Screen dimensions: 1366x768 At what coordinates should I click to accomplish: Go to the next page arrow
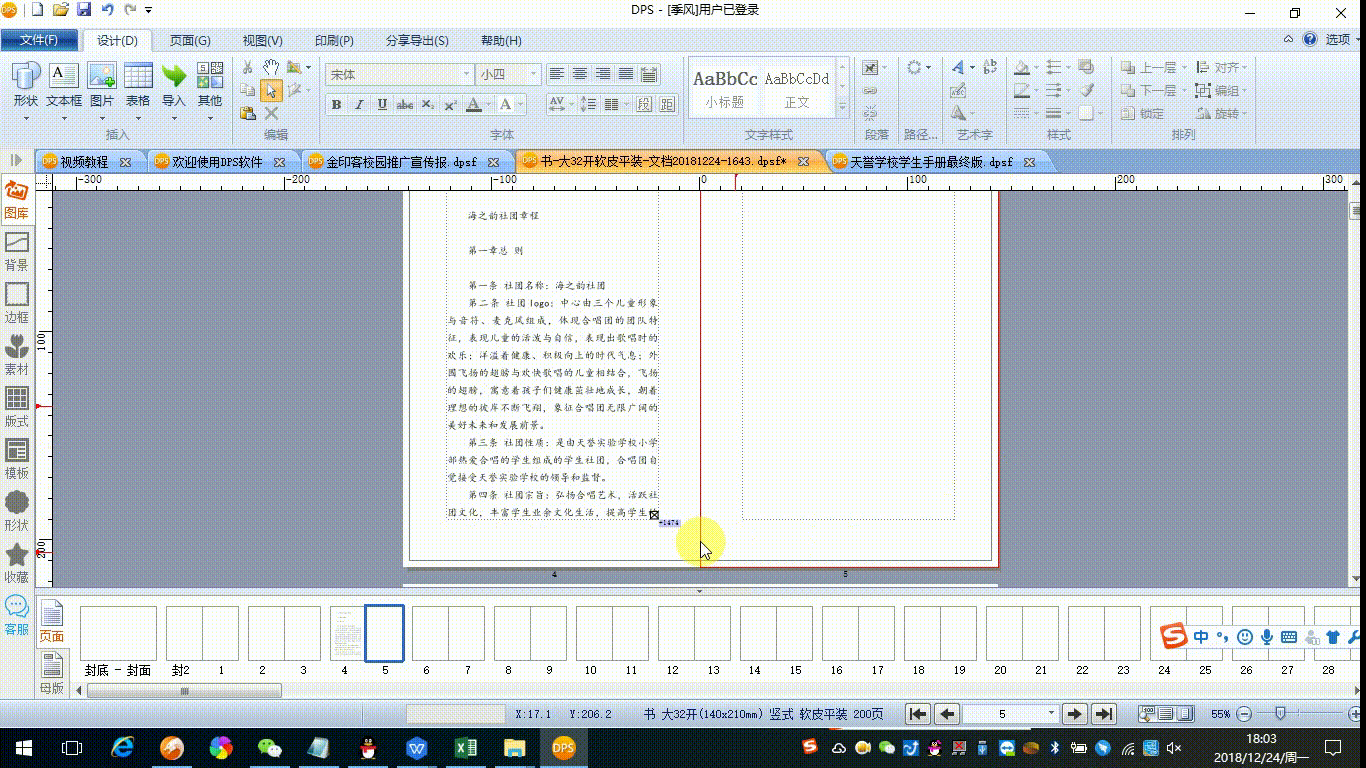[1074, 714]
